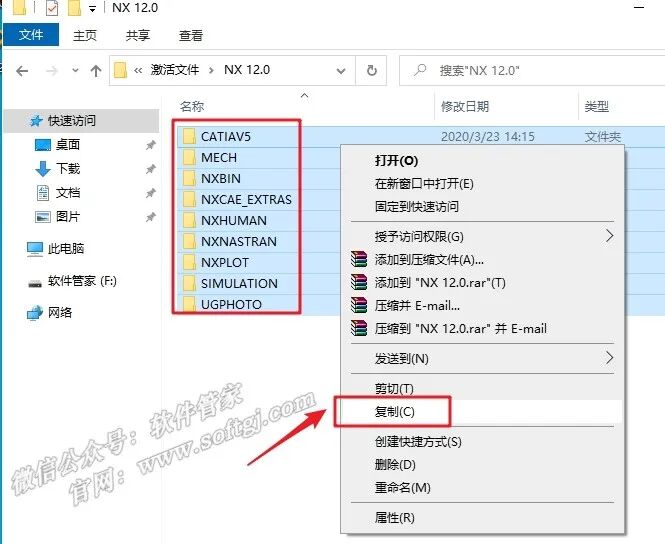665x544 pixels.
Task: Click the 此电脑 monitor icon
Action: click(35, 249)
